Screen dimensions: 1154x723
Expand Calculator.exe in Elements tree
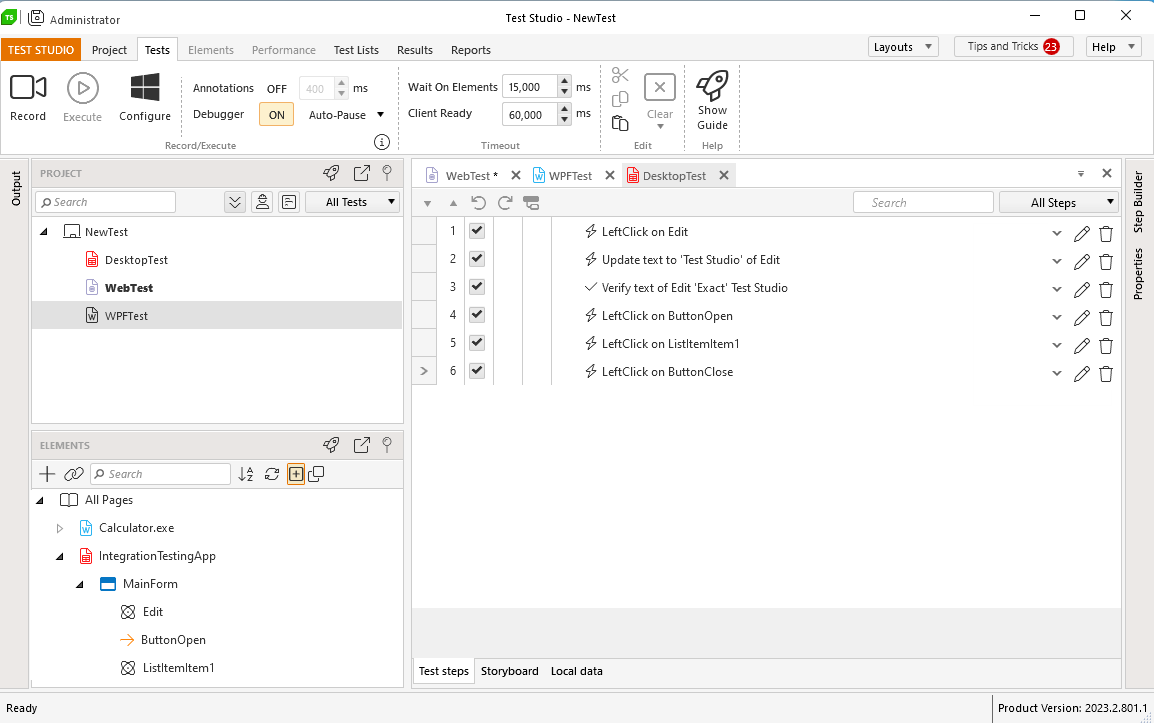pyautogui.click(x=60, y=528)
